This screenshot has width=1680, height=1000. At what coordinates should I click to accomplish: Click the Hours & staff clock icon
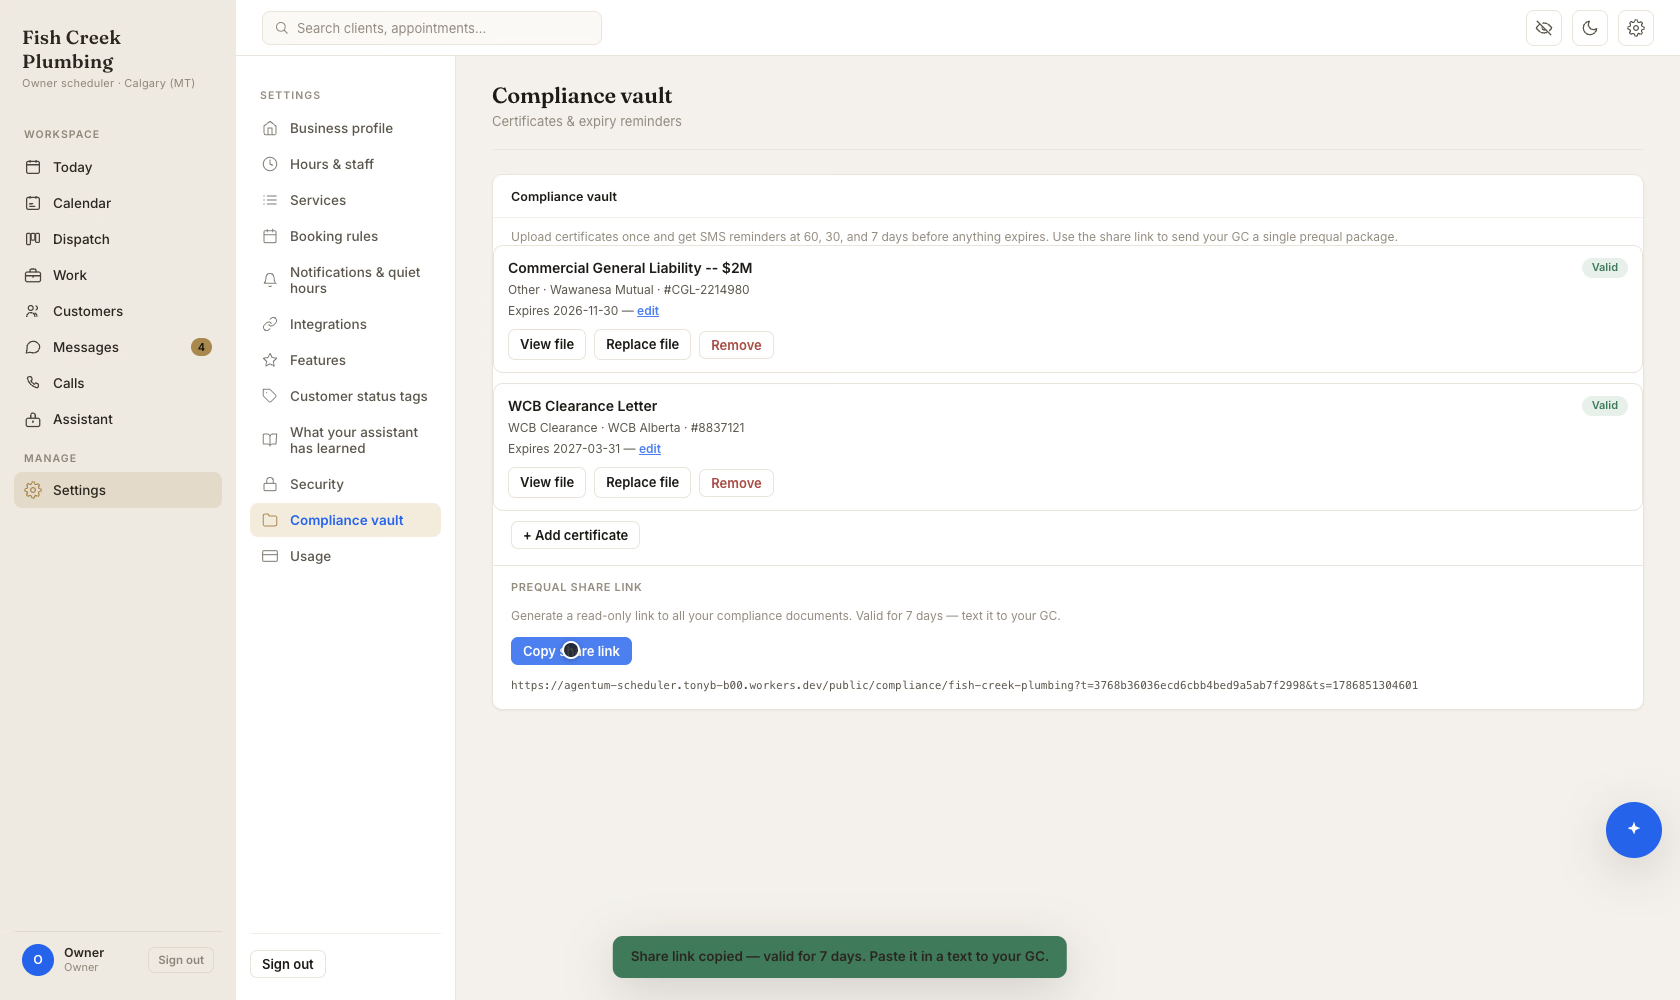point(270,164)
